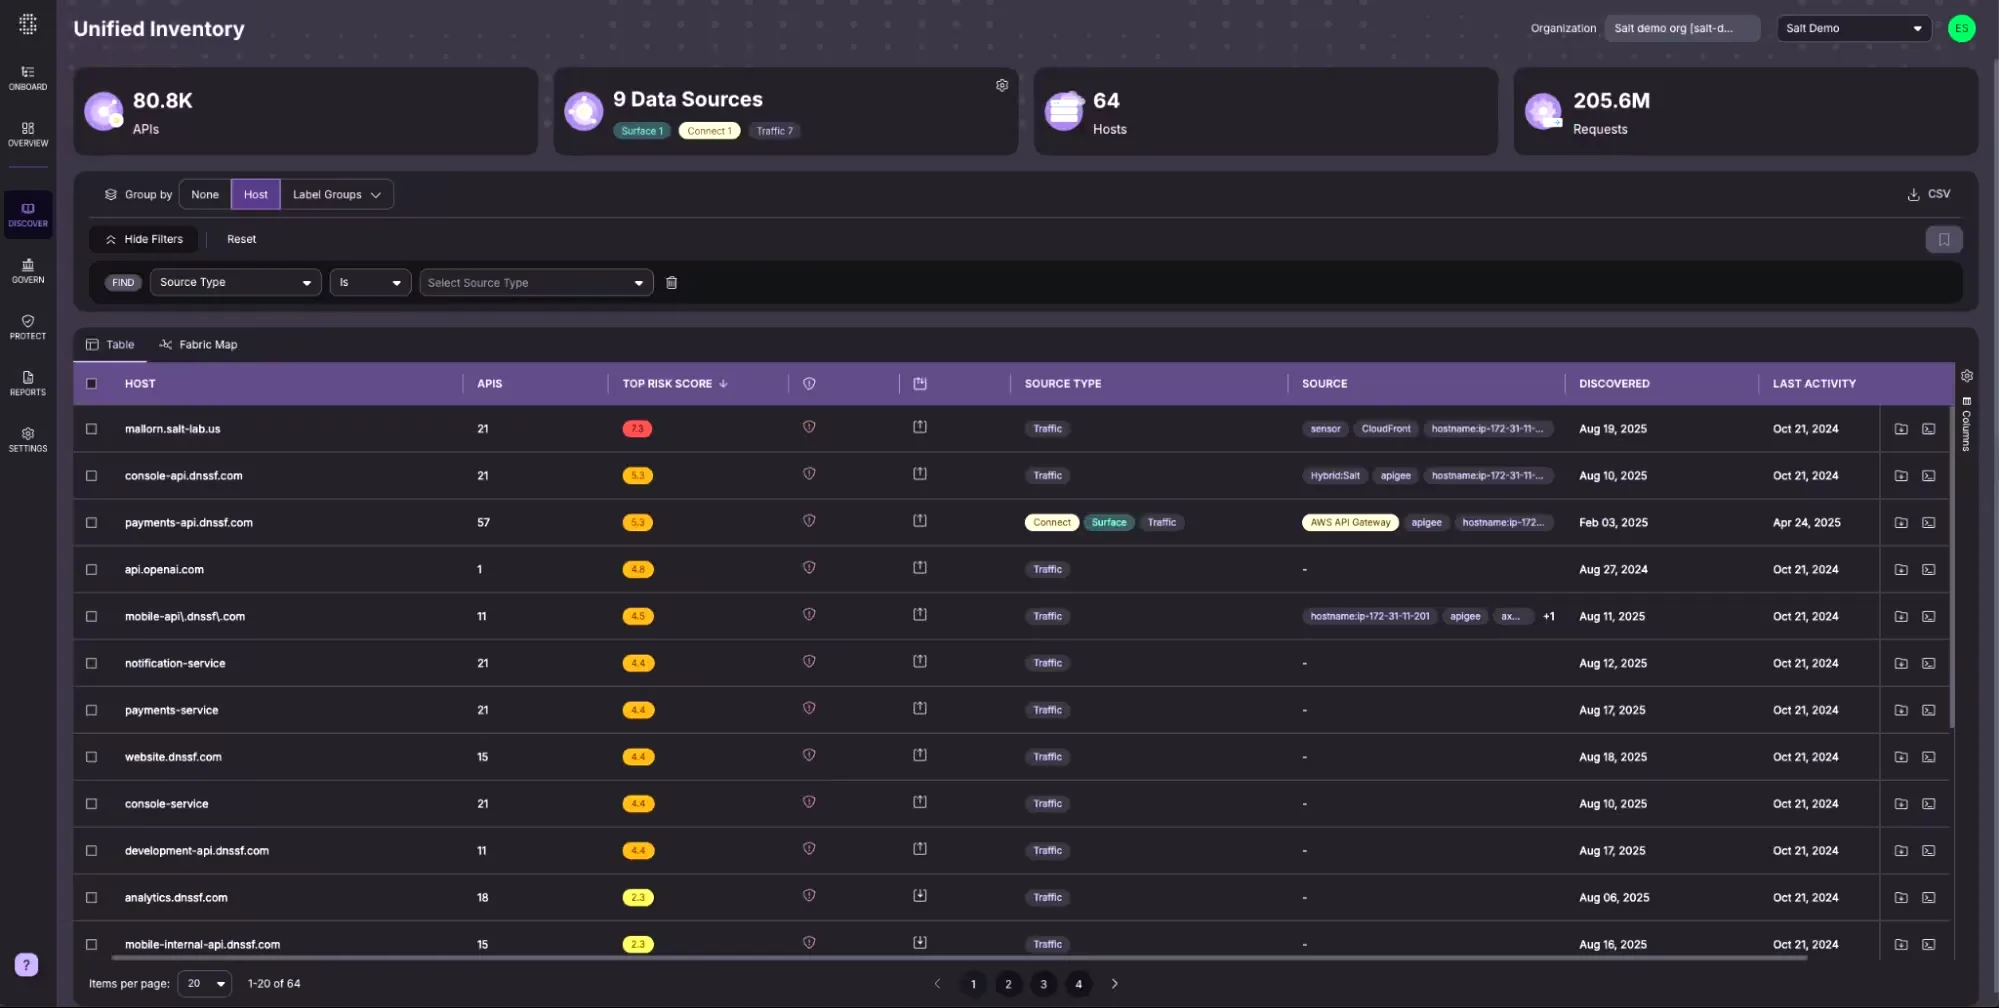Viewport: 1999px width, 1008px height.
Task: Check the payments-api.dnssf.com row checkbox
Action: pyautogui.click(x=91, y=522)
